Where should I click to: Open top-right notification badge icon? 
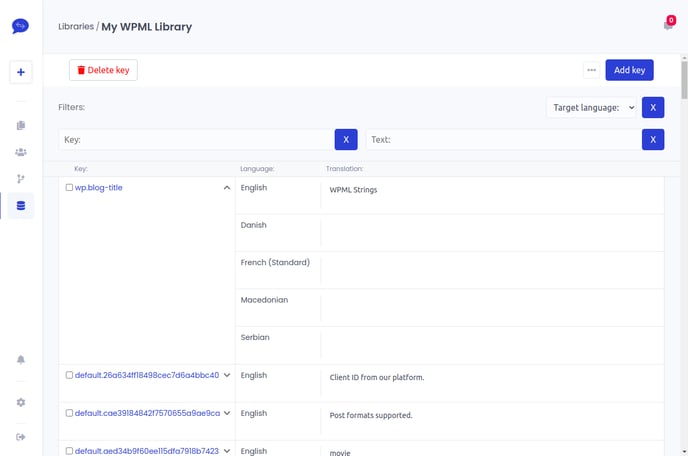click(x=669, y=23)
